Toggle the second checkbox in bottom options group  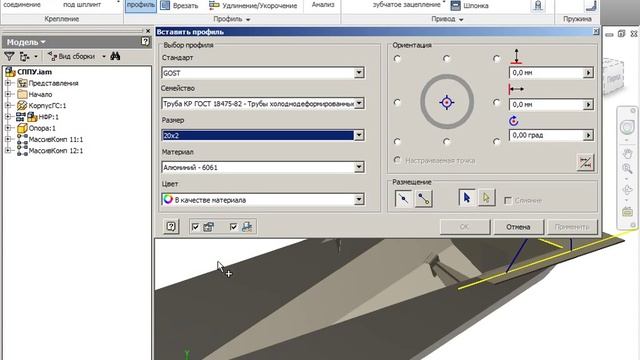coord(233,227)
